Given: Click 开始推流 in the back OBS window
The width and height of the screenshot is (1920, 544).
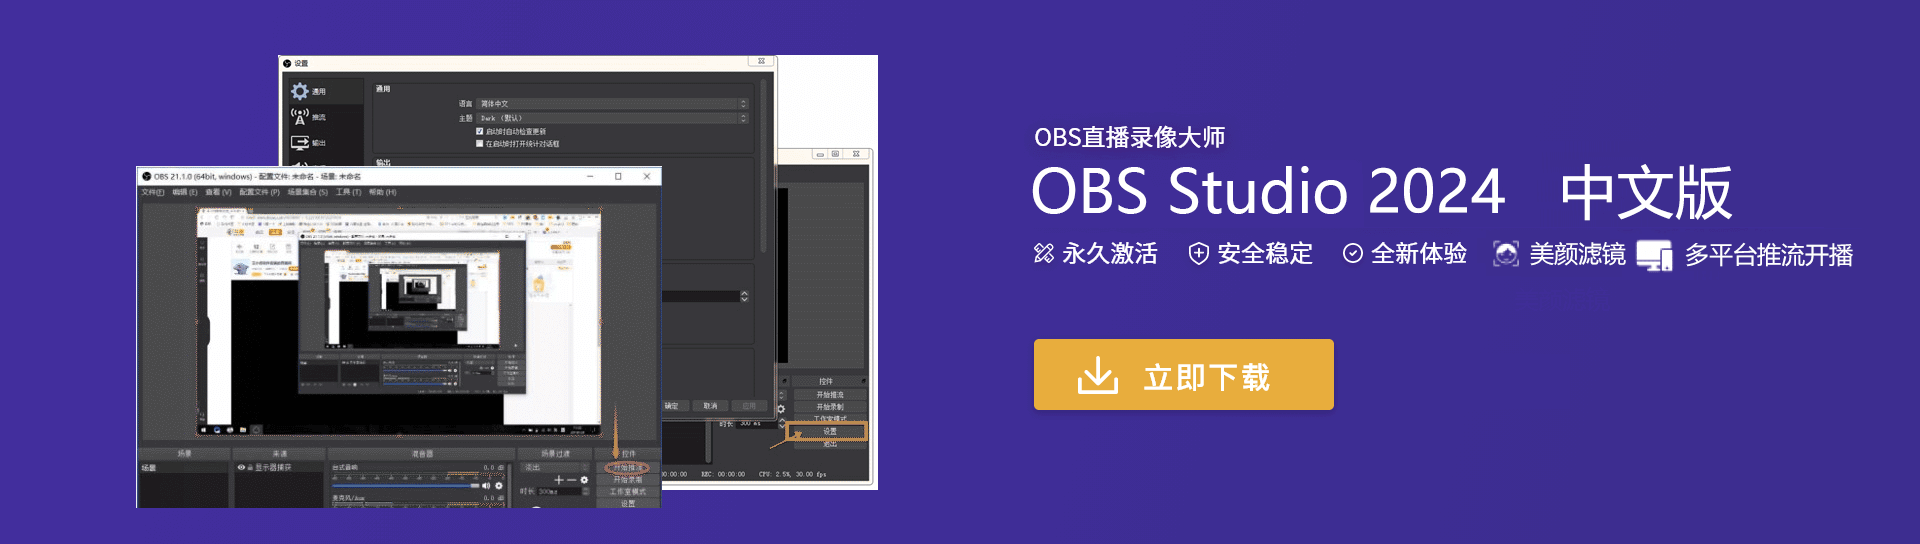Looking at the screenshot, I should tap(829, 394).
